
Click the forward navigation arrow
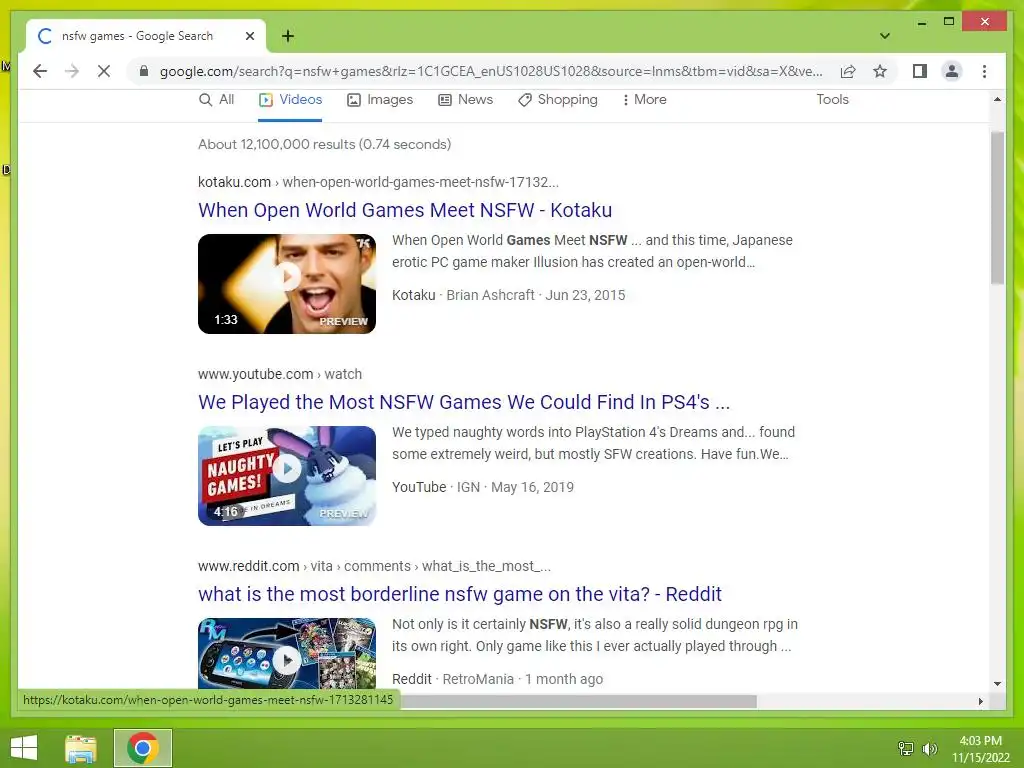pyautogui.click(x=72, y=71)
